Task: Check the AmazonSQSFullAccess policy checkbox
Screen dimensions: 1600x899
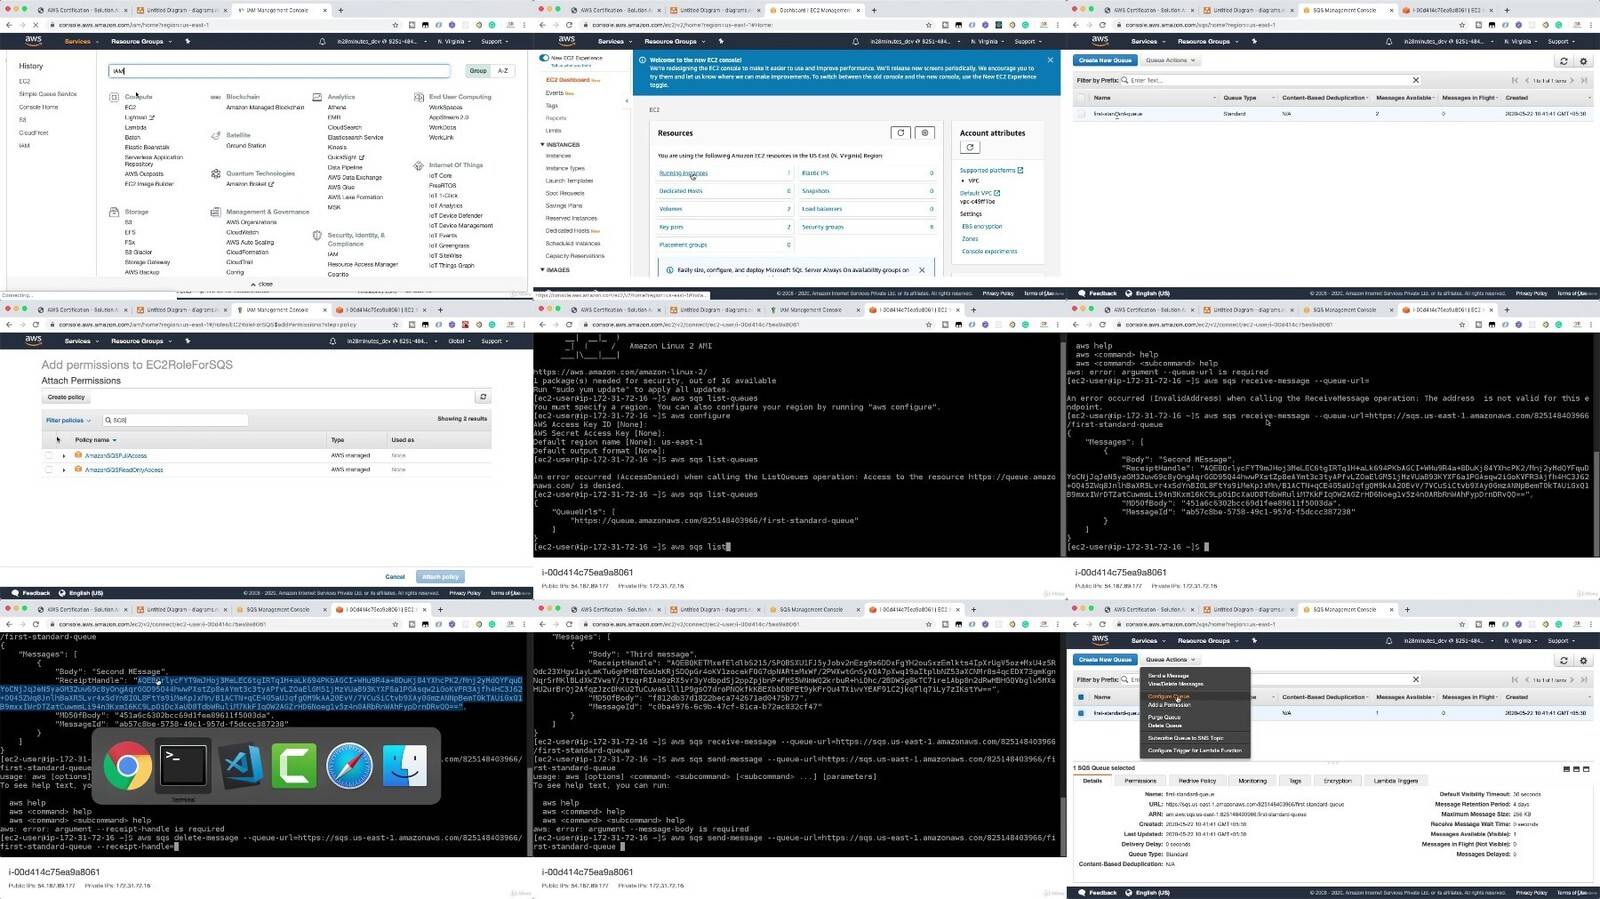Action: (x=49, y=455)
